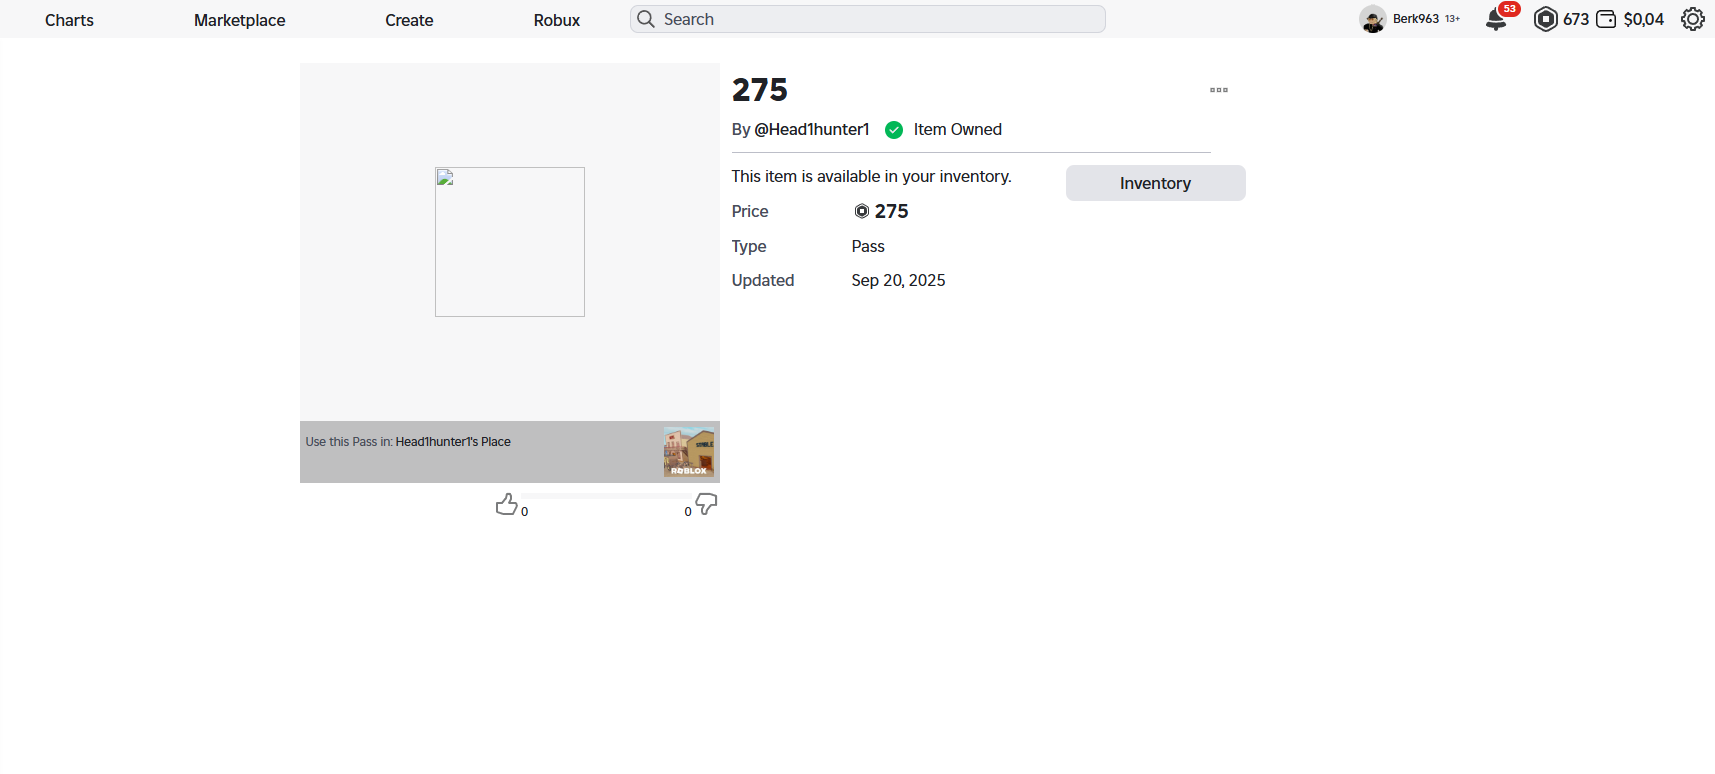Viewport: 1715px width, 774px height.
Task: Select Robux in the top navigation
Action: click(556, 20)
